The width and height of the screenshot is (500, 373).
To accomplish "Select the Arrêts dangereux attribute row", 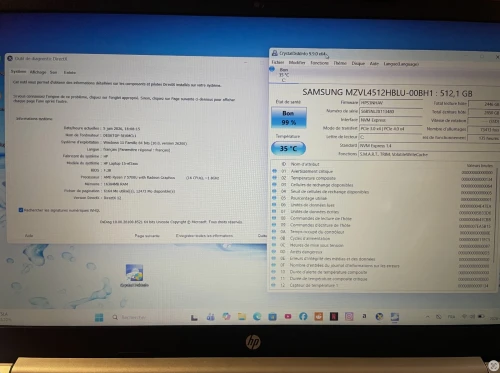I will (382, 252).
